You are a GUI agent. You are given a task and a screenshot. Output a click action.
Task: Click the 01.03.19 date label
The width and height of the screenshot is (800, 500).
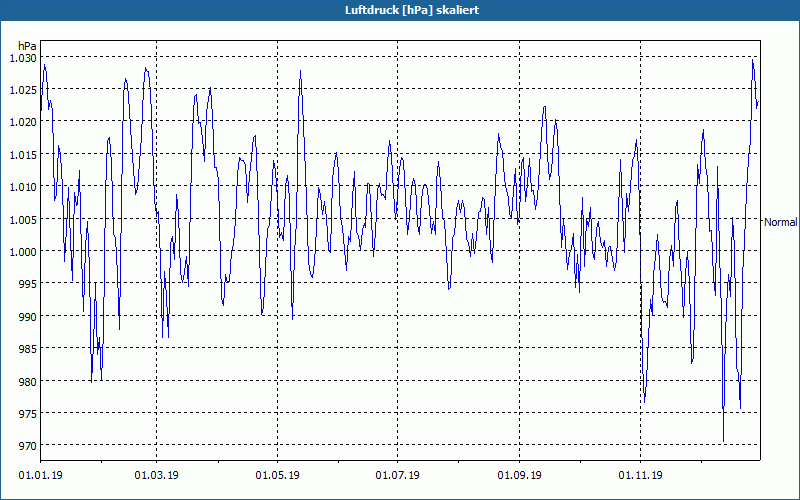157,476
